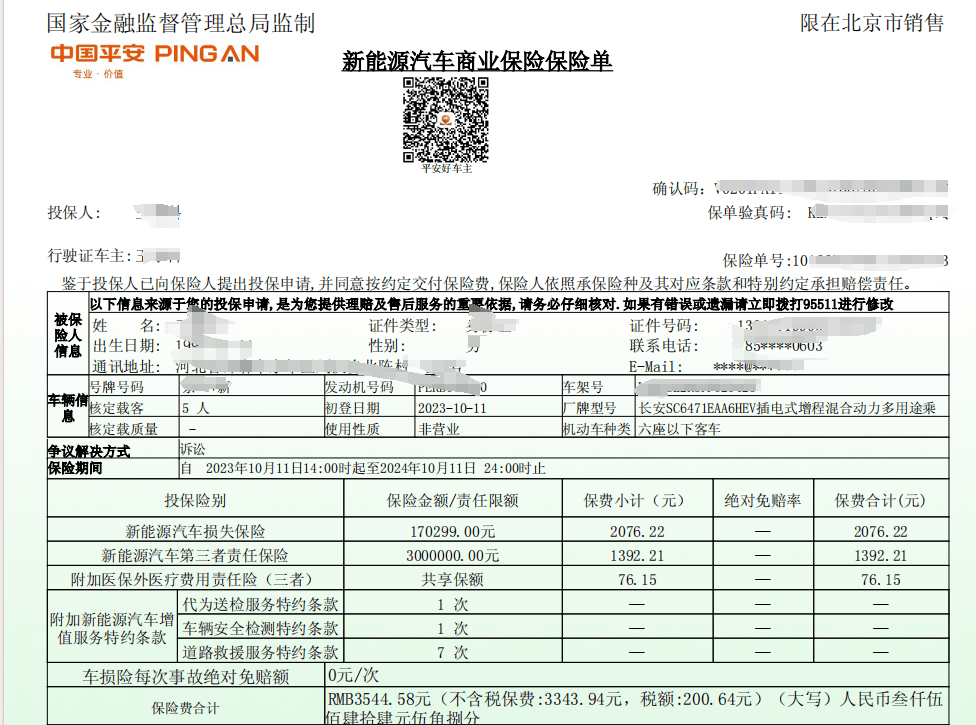Image resolution: width=976 pixels, height=725 pixels.
Task: Select the third-party liability limit 3000000.00元
Action: [x=453, y=555]
